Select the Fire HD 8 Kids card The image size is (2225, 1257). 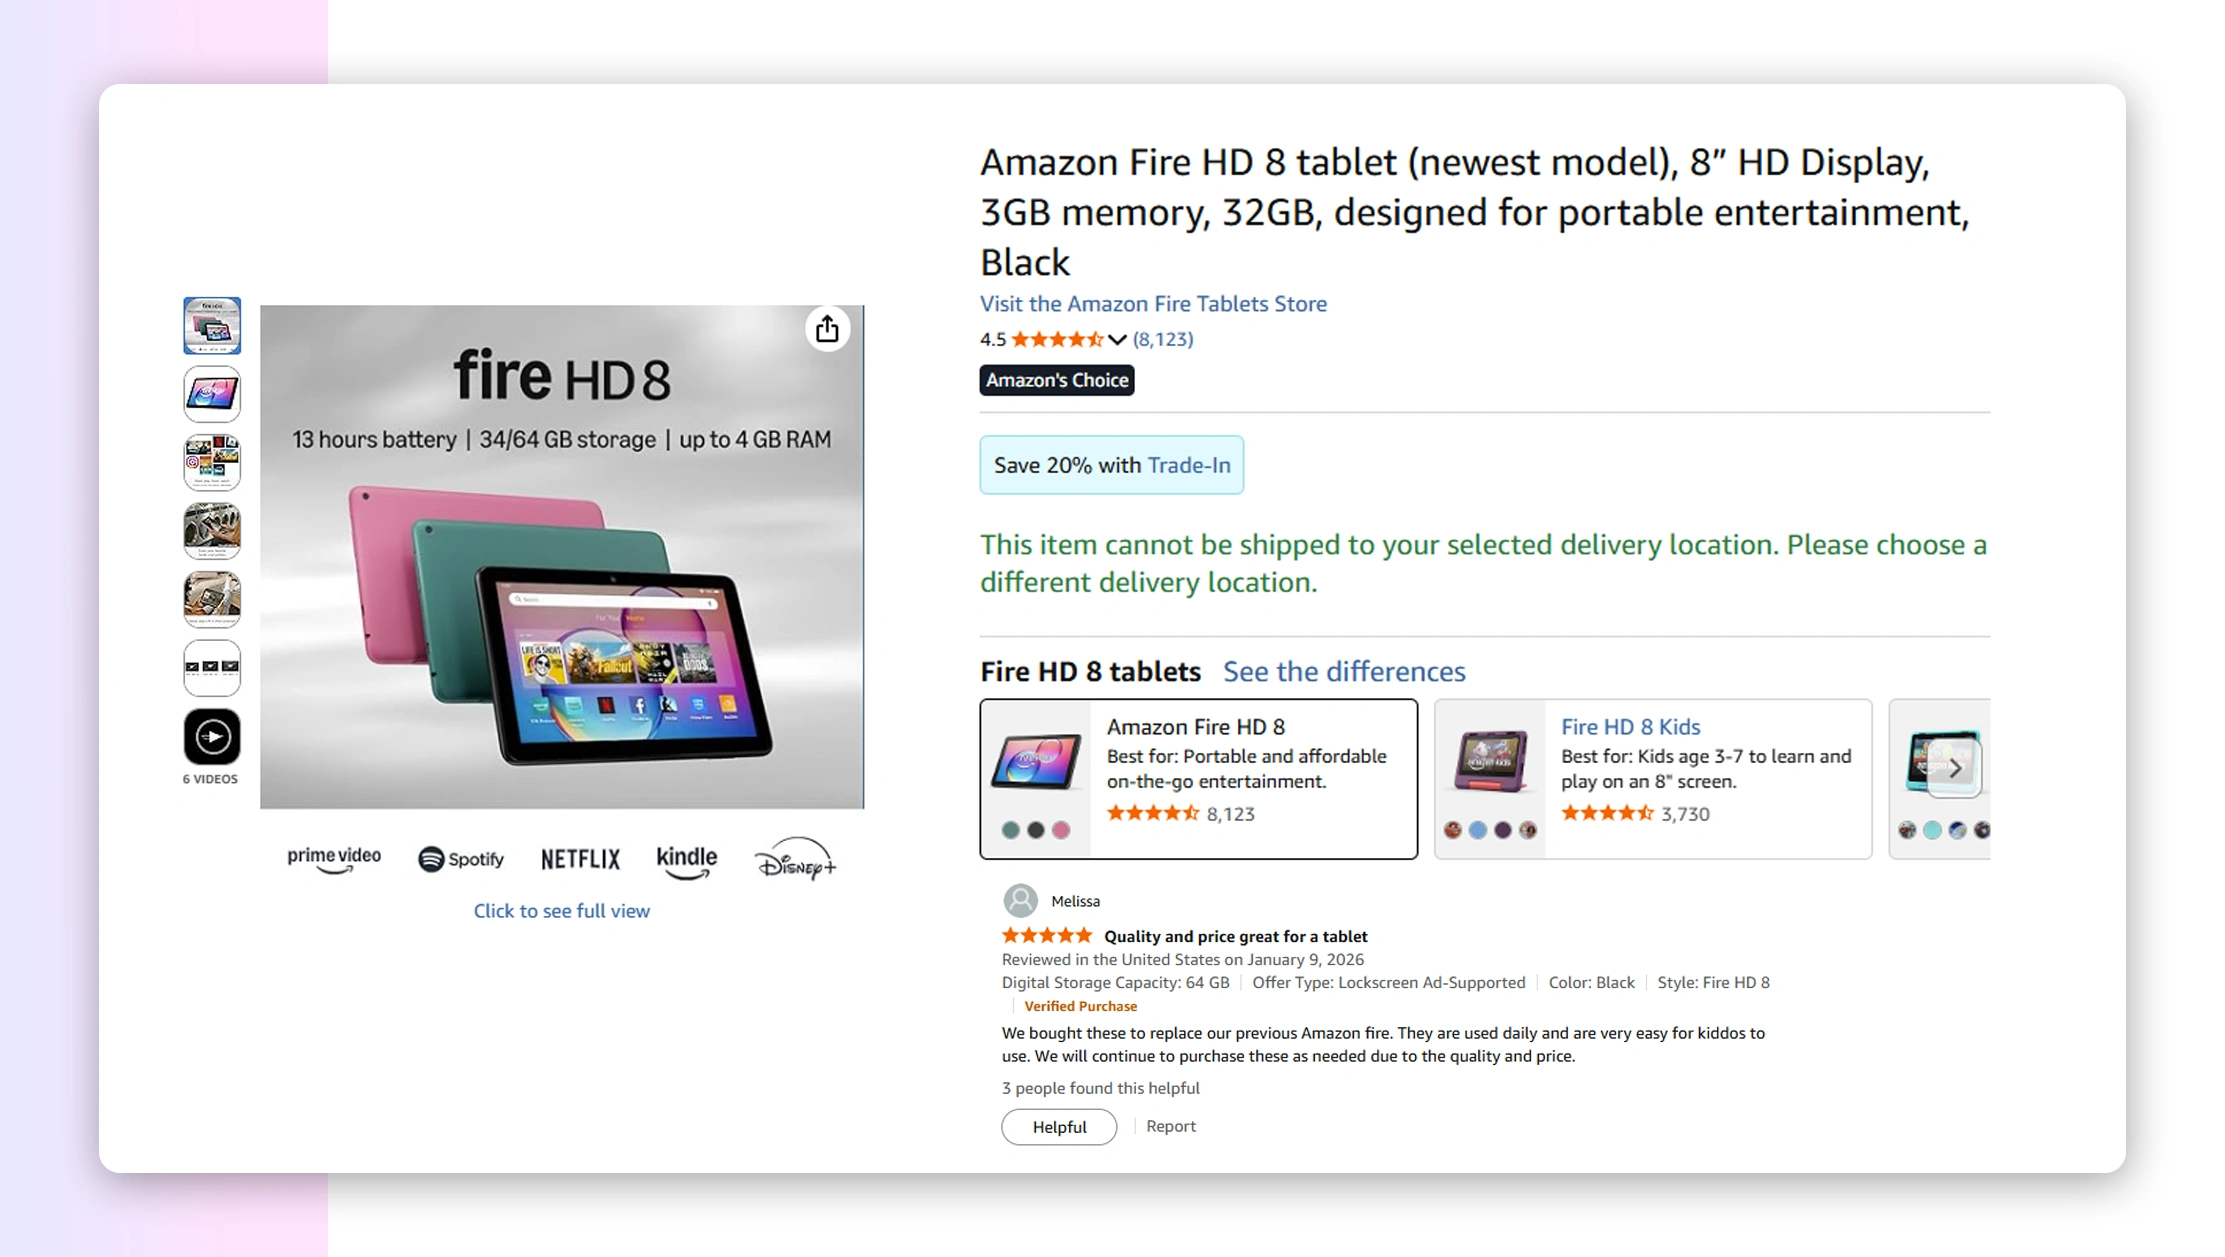click(x=1652, y=778)
